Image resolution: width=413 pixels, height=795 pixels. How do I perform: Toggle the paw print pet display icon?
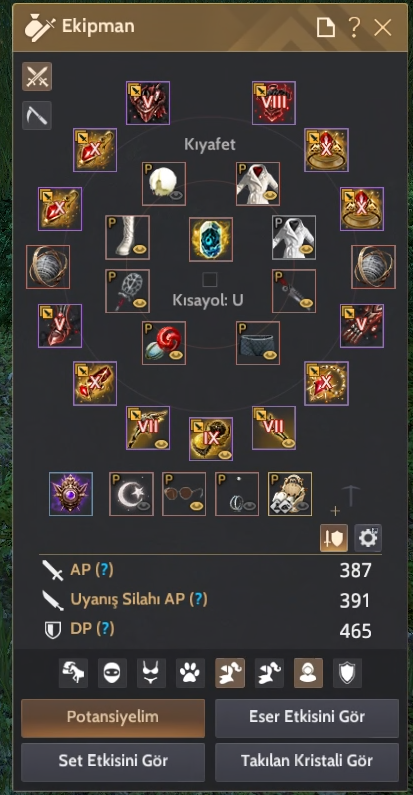click(x=191, y=673)
